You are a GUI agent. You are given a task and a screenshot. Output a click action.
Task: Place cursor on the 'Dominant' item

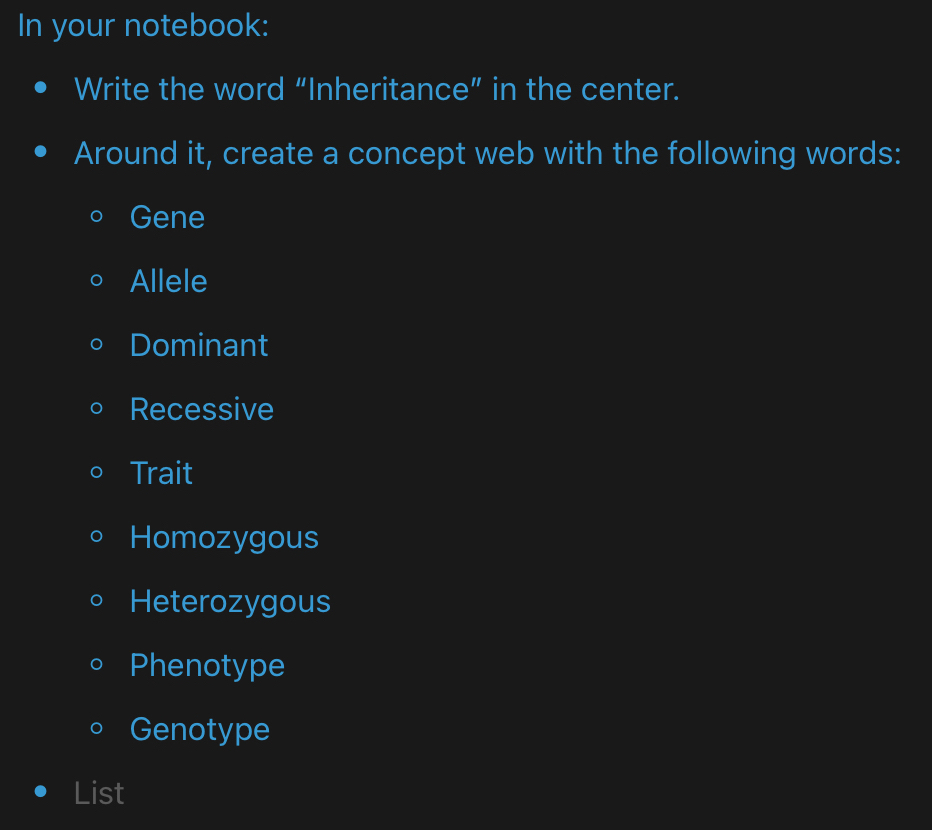[199, 346]
